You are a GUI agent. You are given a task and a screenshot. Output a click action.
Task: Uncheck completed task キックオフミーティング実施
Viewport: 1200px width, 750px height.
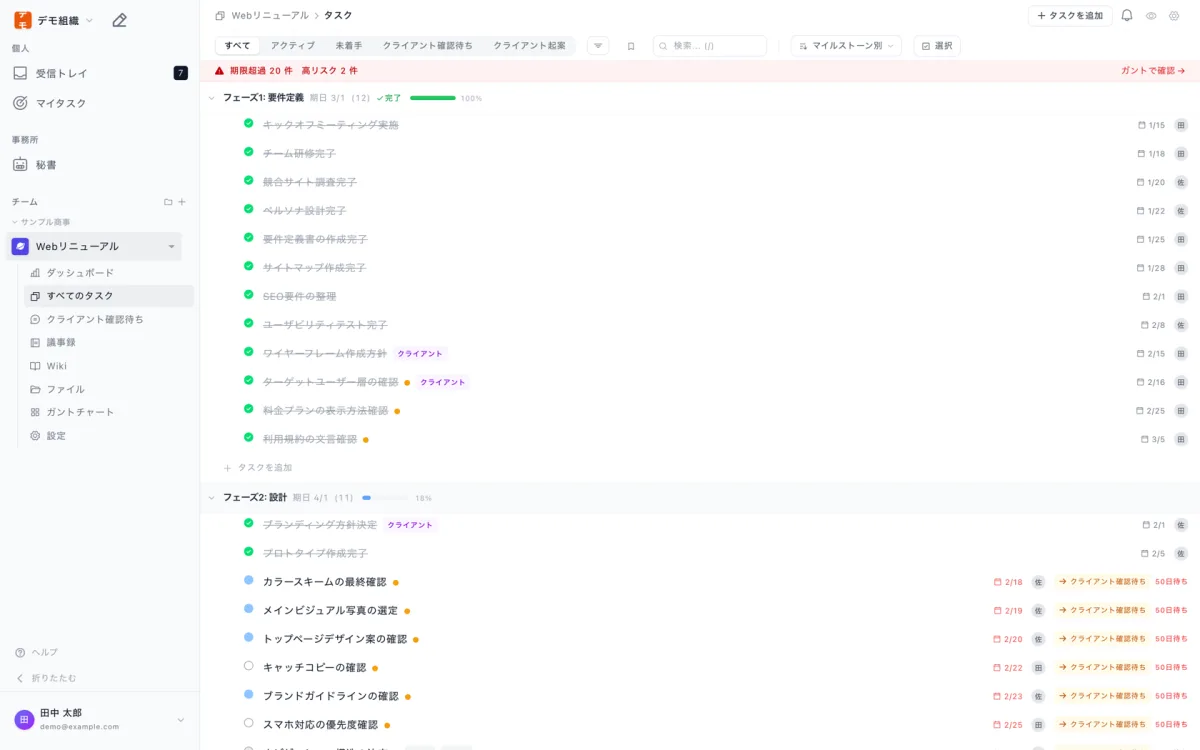point(249,124)
